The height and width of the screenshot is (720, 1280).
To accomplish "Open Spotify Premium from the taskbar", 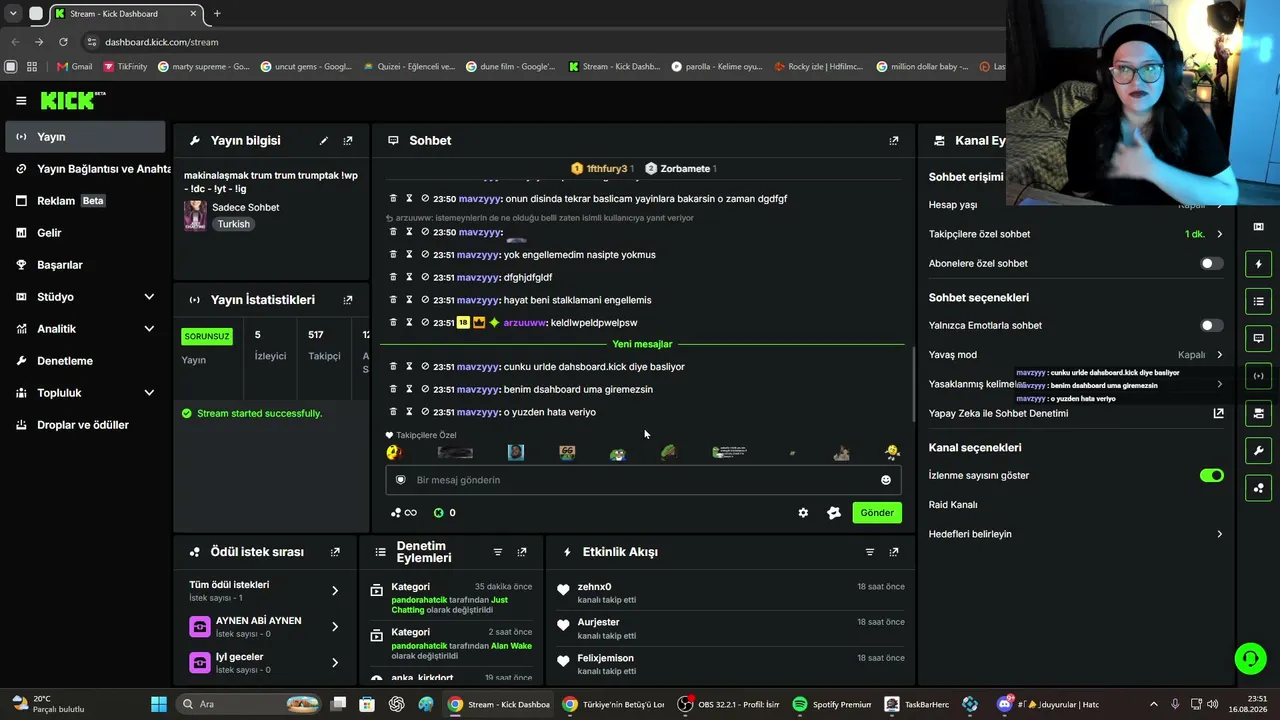I will click(833, 704).
